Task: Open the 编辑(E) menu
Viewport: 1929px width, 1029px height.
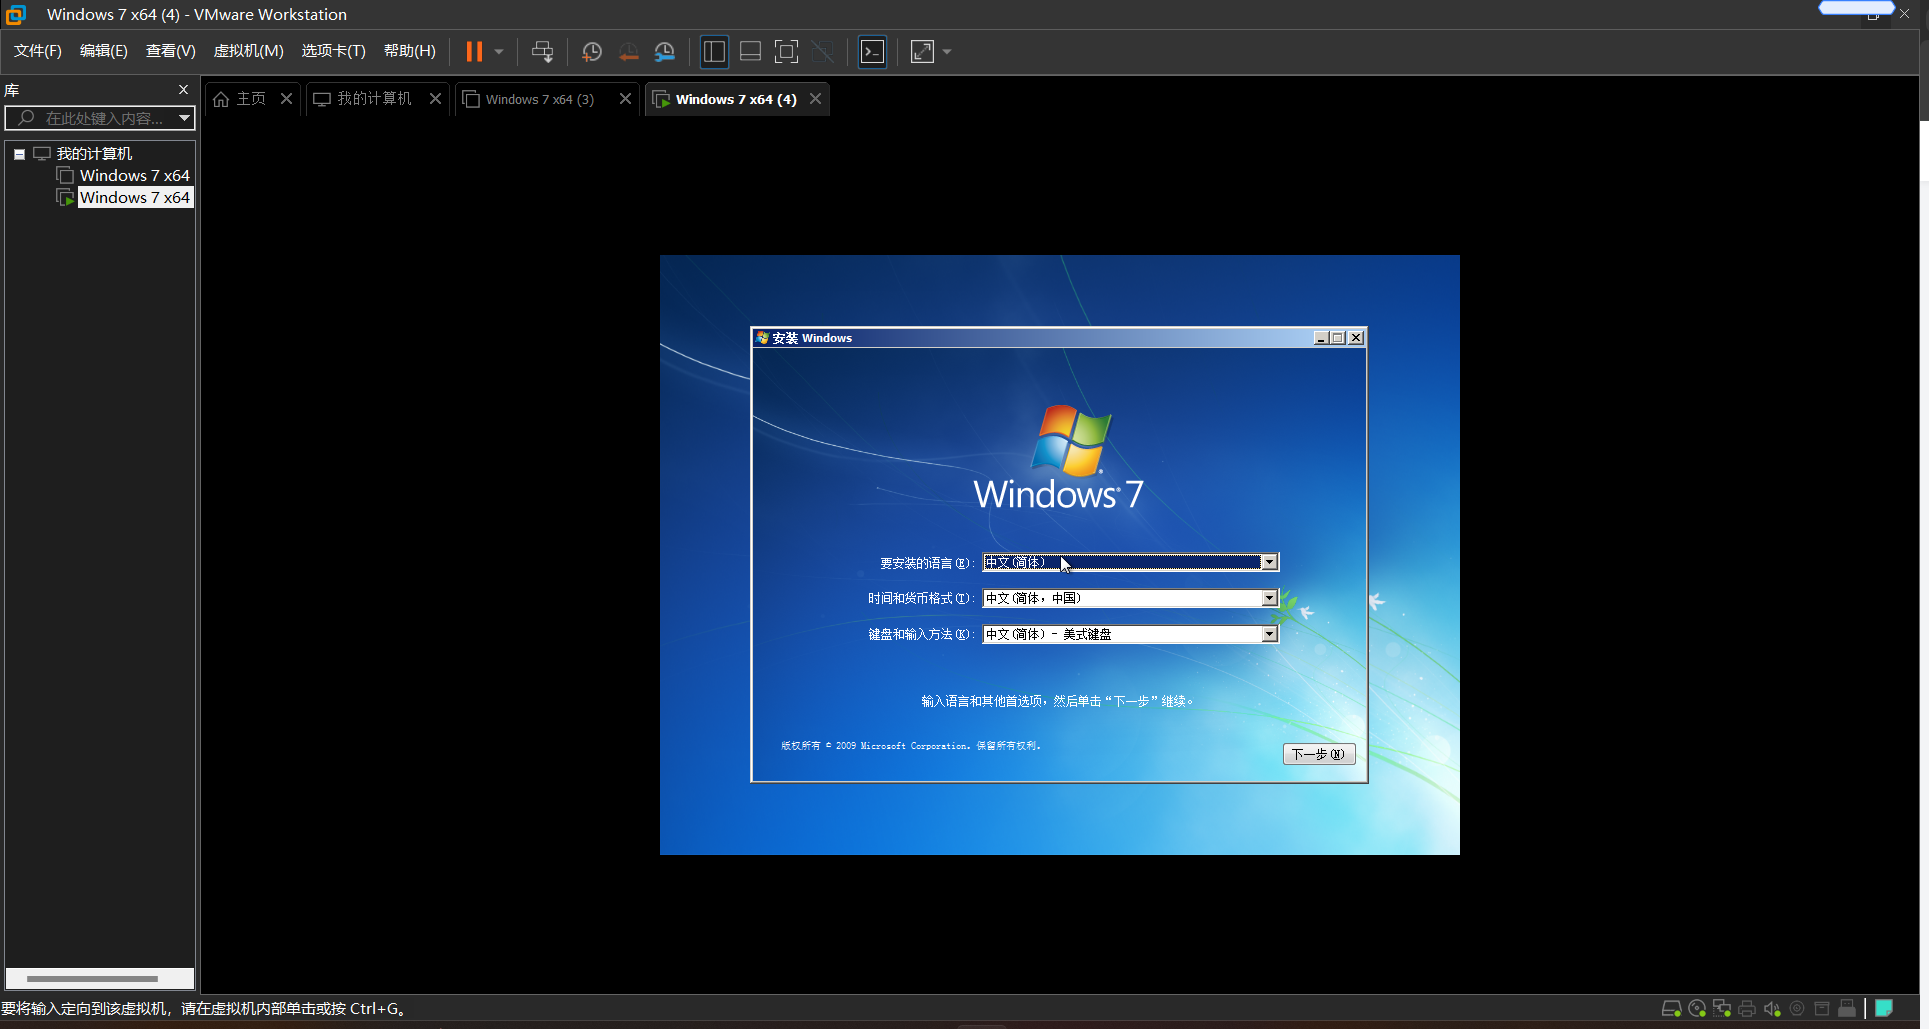Action: pos(104,51)
